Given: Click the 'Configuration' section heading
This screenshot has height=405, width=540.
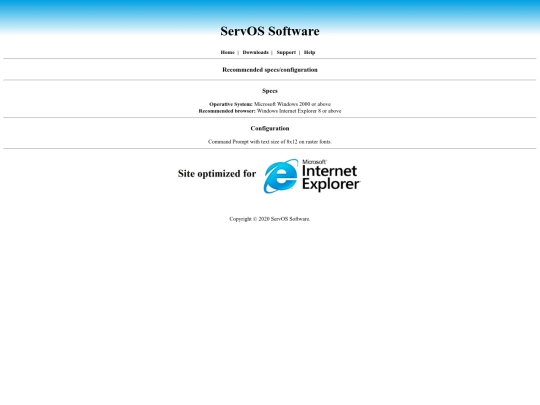Looking at the screenshot, I should click(x=270, y=128).
